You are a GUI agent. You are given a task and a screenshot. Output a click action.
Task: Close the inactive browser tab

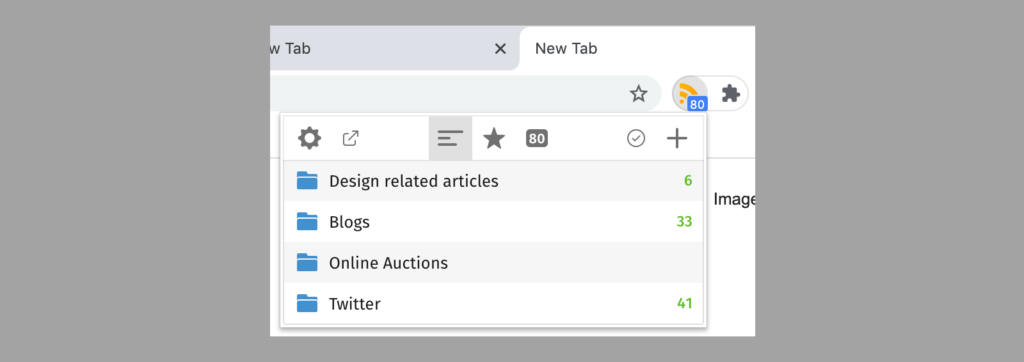(500, 48)
